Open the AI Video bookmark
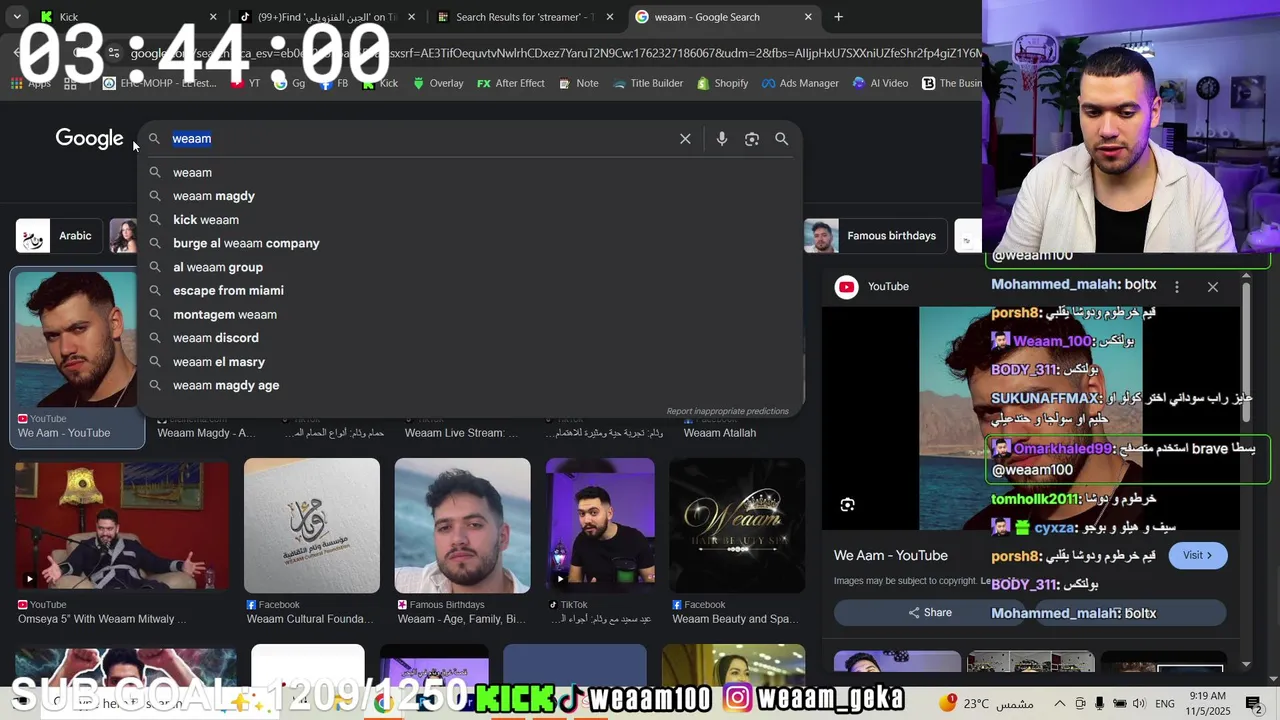This screenshot has width=1280, height=720. (x=880, y=83)
